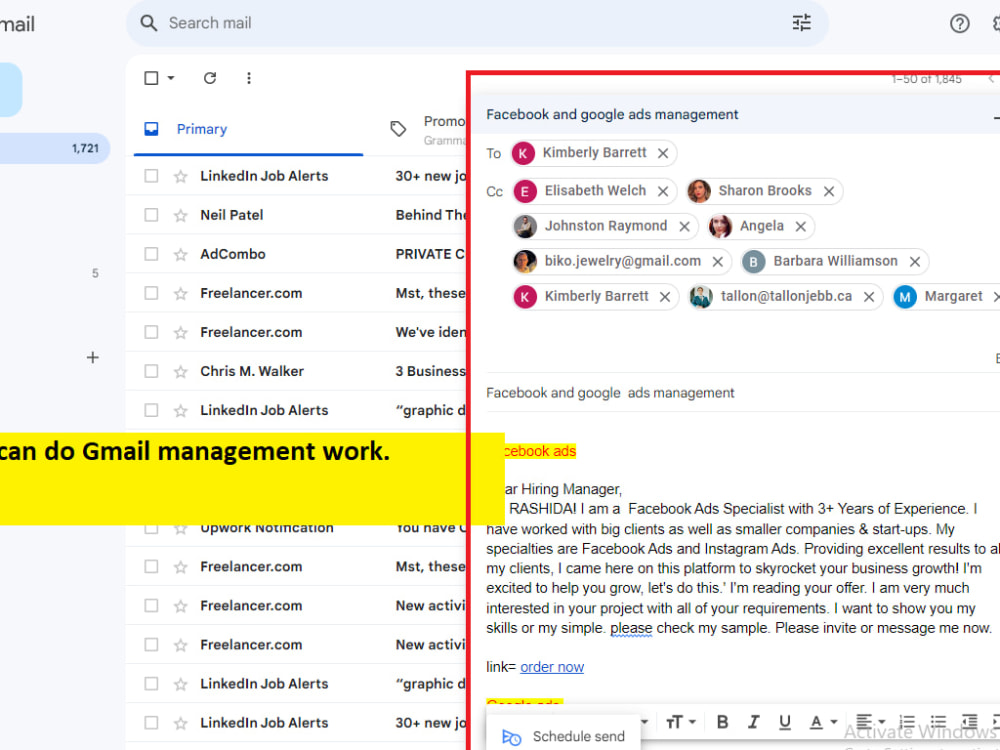Open inbox folder showing 1,721 unread
This screenshot has width=1000, height=750.
[x=55, y=149]
